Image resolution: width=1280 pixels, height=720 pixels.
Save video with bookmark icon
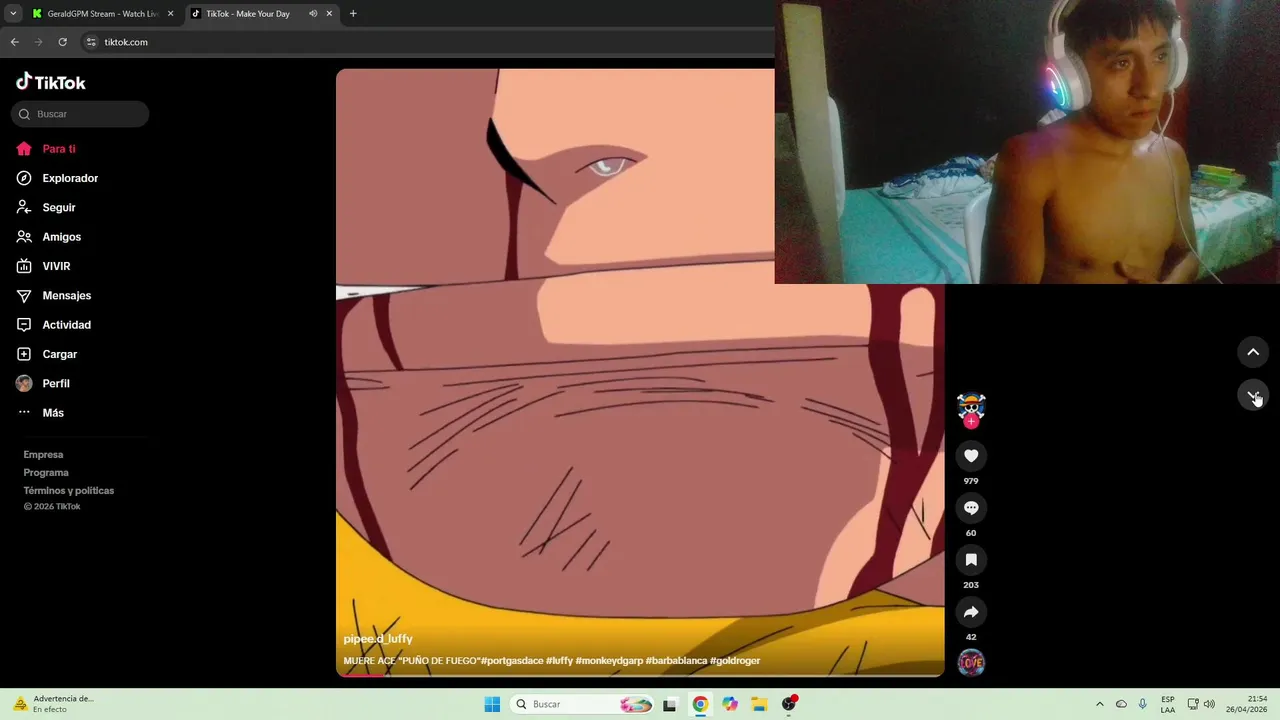click(x=971, y=560)
